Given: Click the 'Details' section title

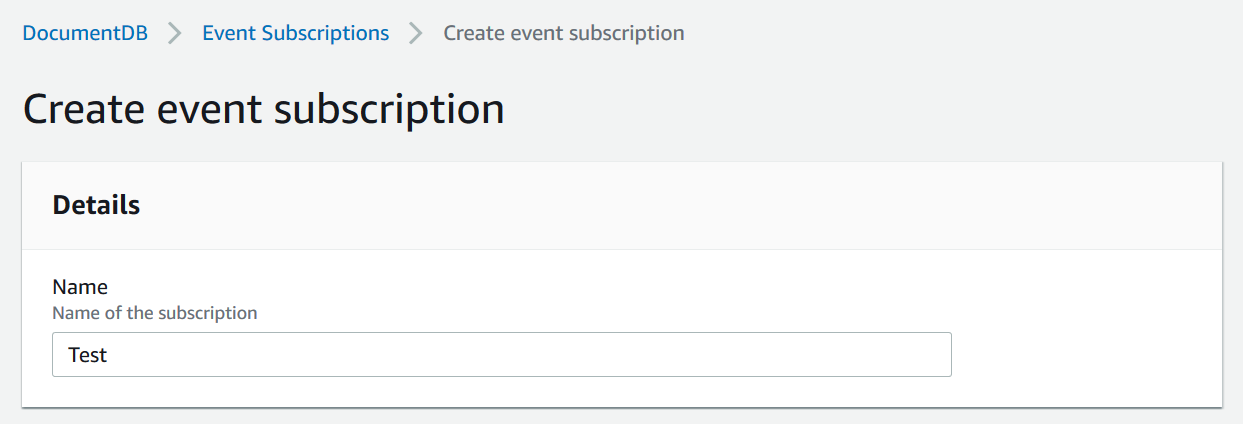Looking at the screenshot, I should [x=96, y=206].
